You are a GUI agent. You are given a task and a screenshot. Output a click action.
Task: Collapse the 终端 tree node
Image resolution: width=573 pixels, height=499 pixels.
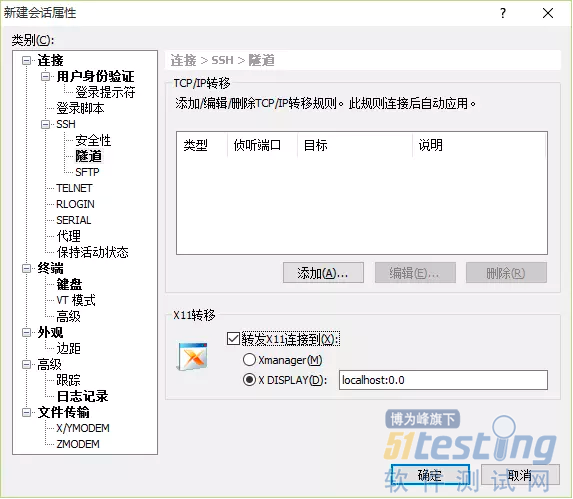(x=27, y=268)
